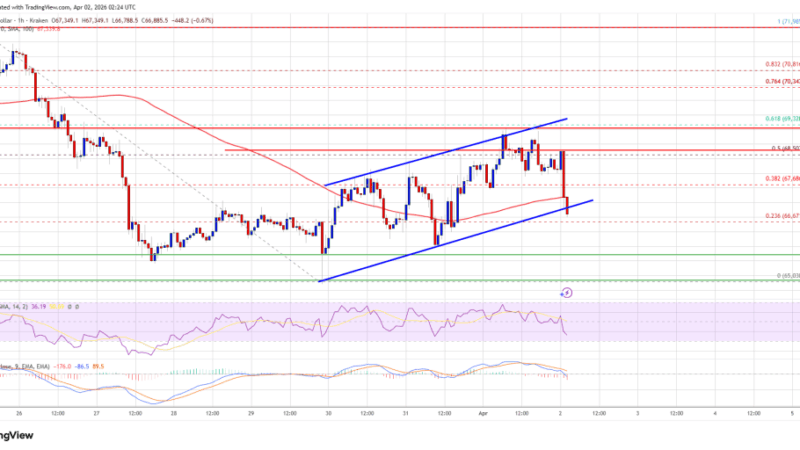Image resolution: width=800 pixels, height=450 pixels.
Task: Click the date label 30 on time axis
Action: (x=329, y=413)
